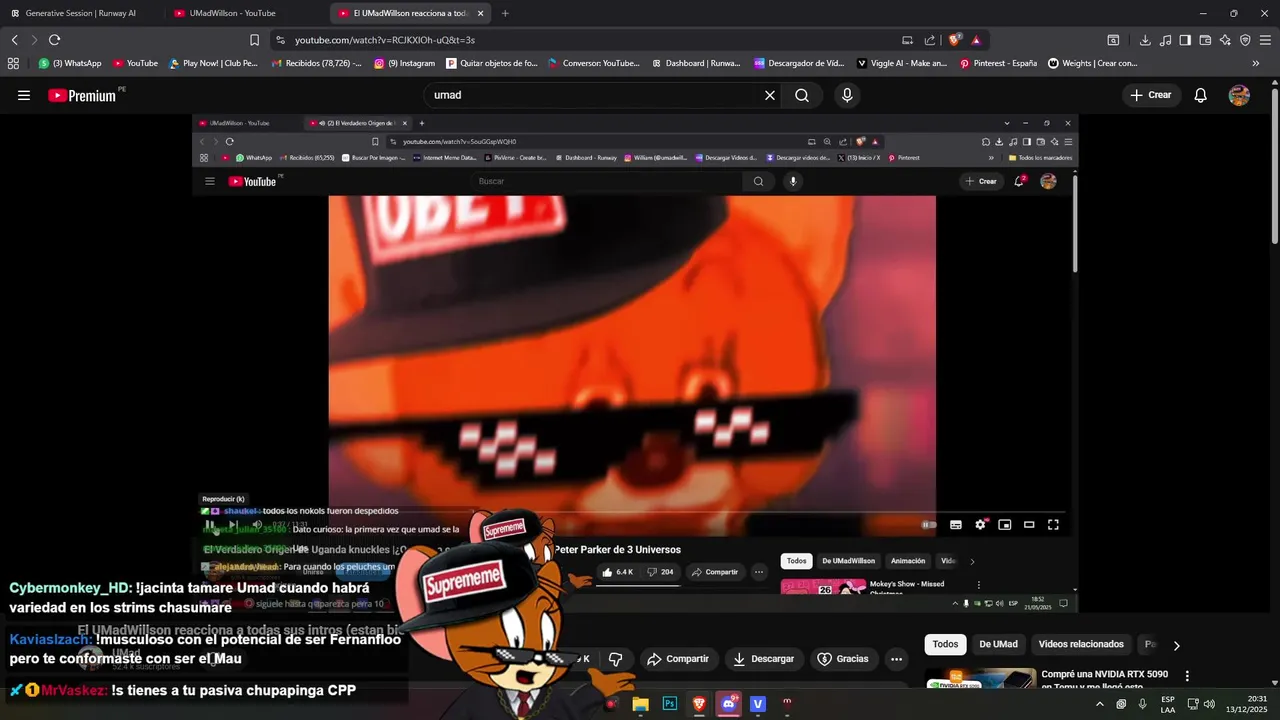
Task: Click the Crear button
Action: pyautogui.click(x=1150, y=95)
